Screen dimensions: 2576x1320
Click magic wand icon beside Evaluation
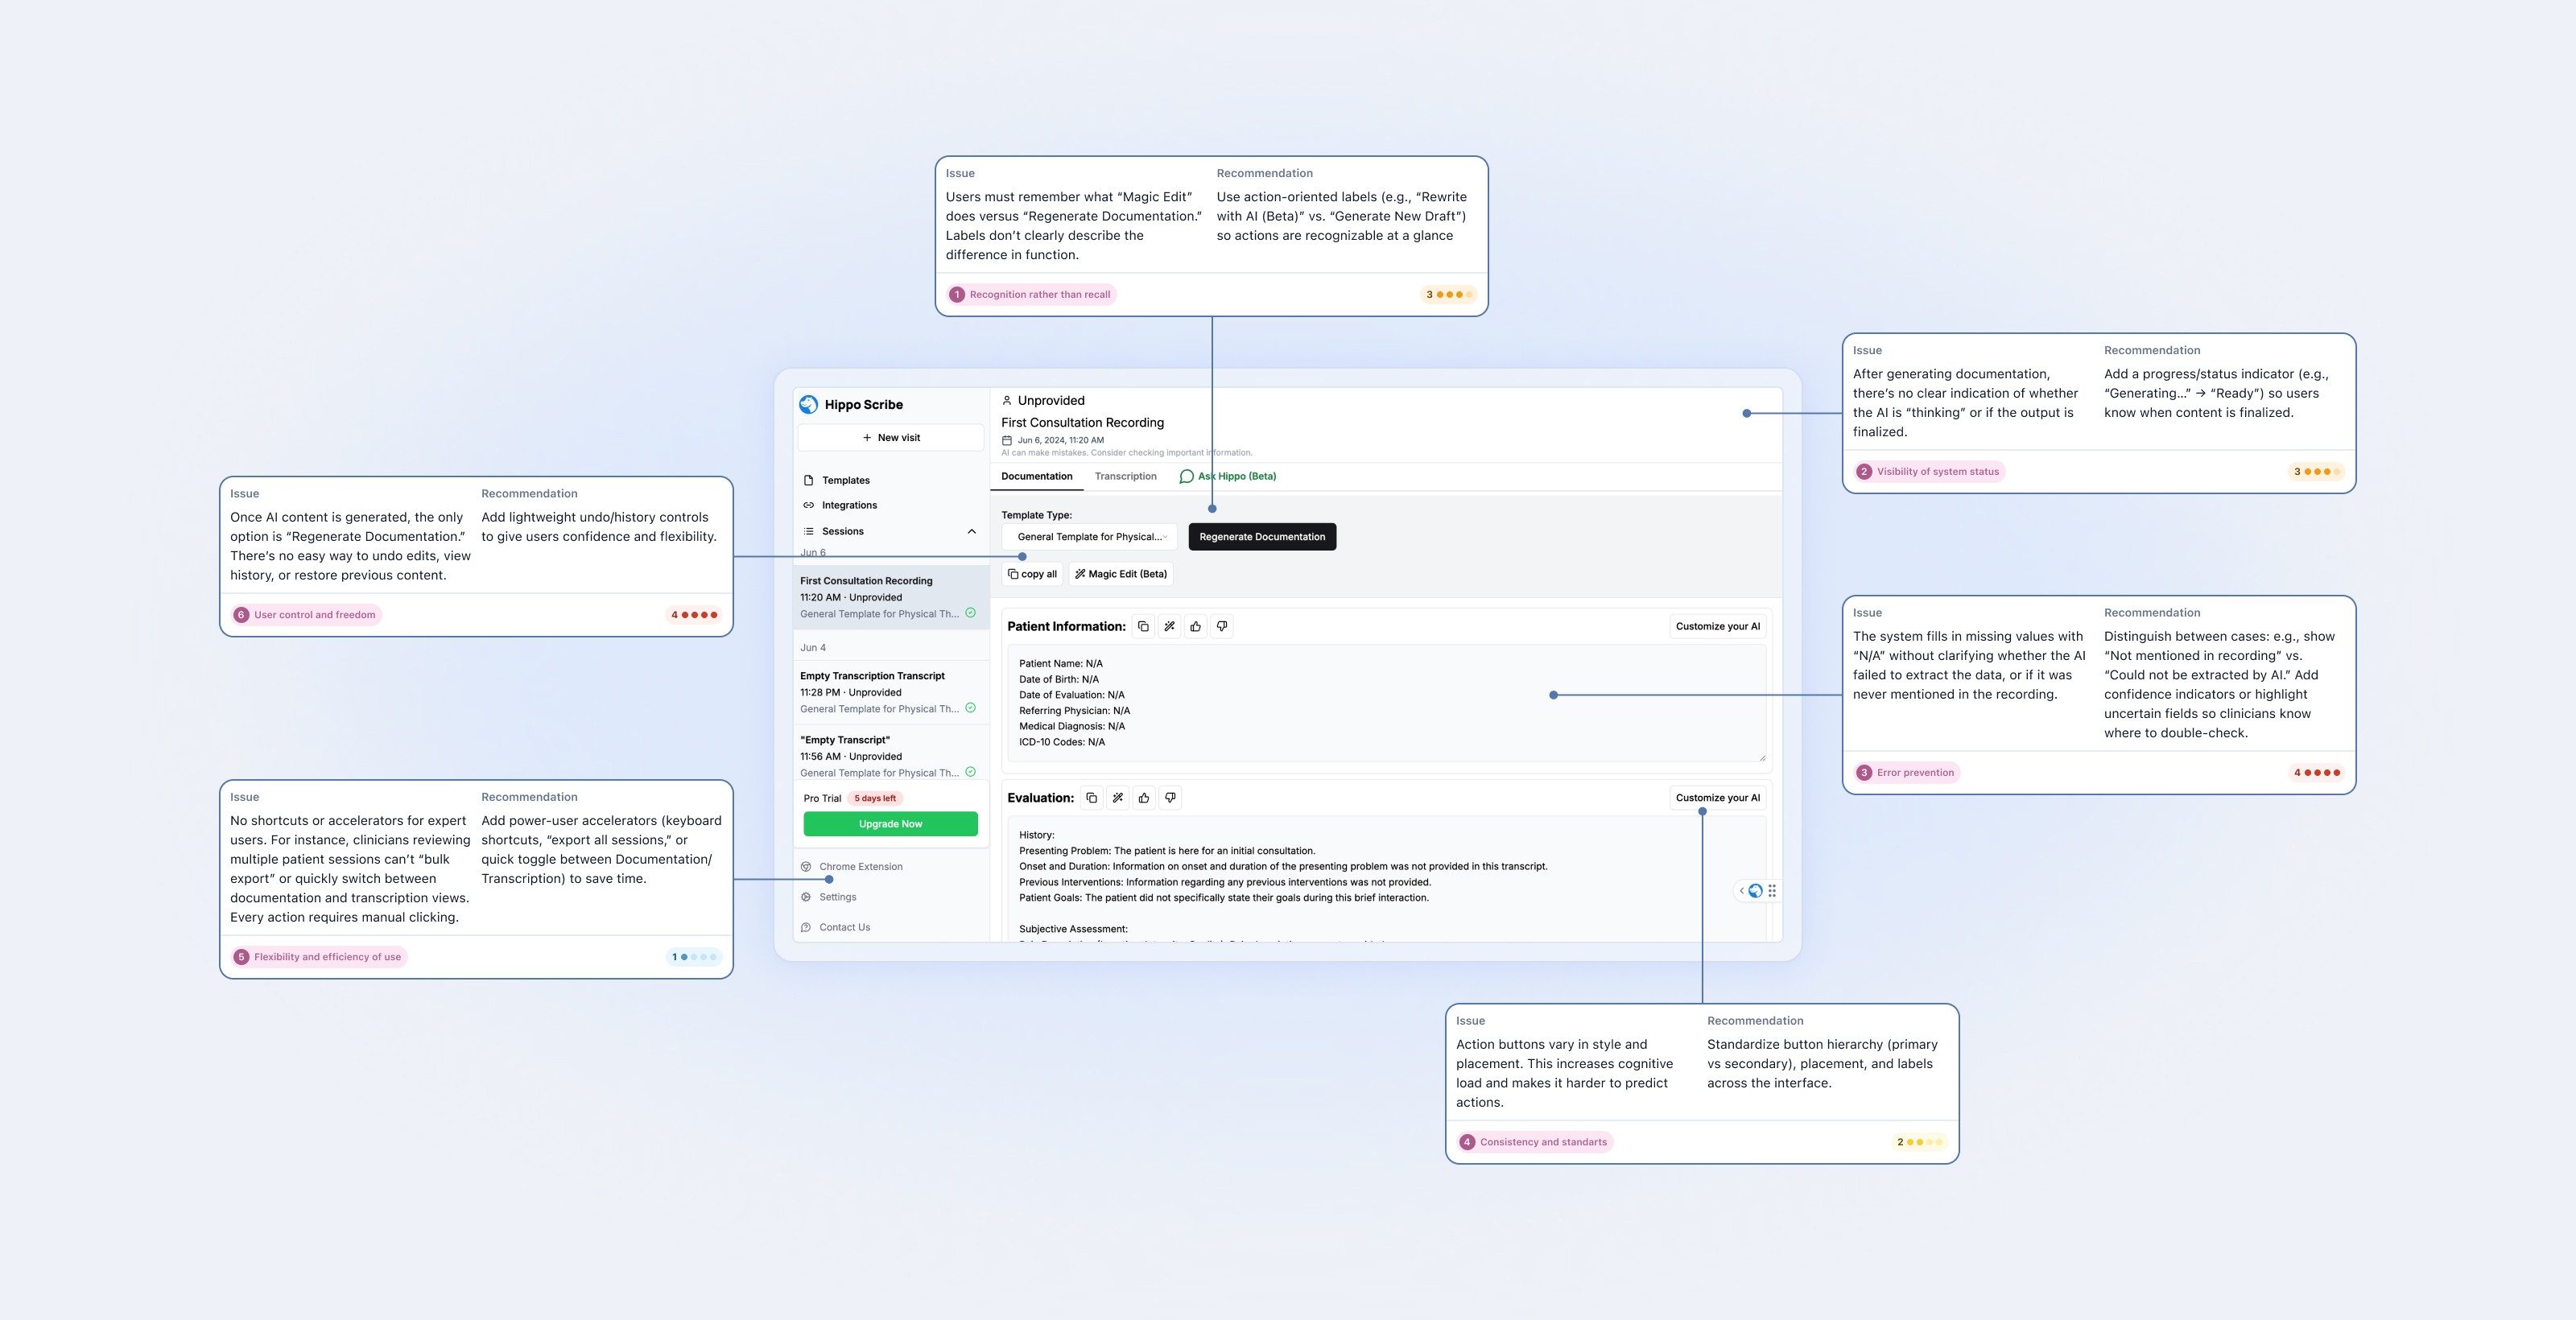1117,798
